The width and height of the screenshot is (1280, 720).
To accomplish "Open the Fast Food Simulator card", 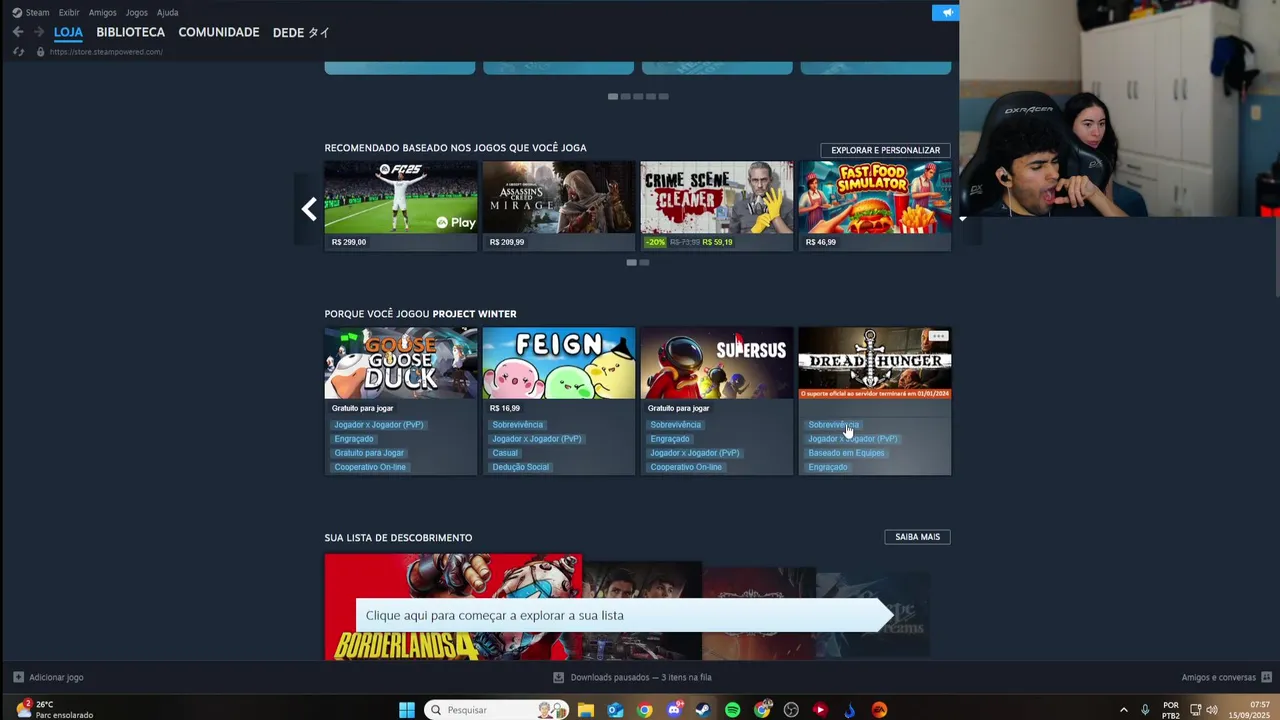I will [x=875, y=206].
